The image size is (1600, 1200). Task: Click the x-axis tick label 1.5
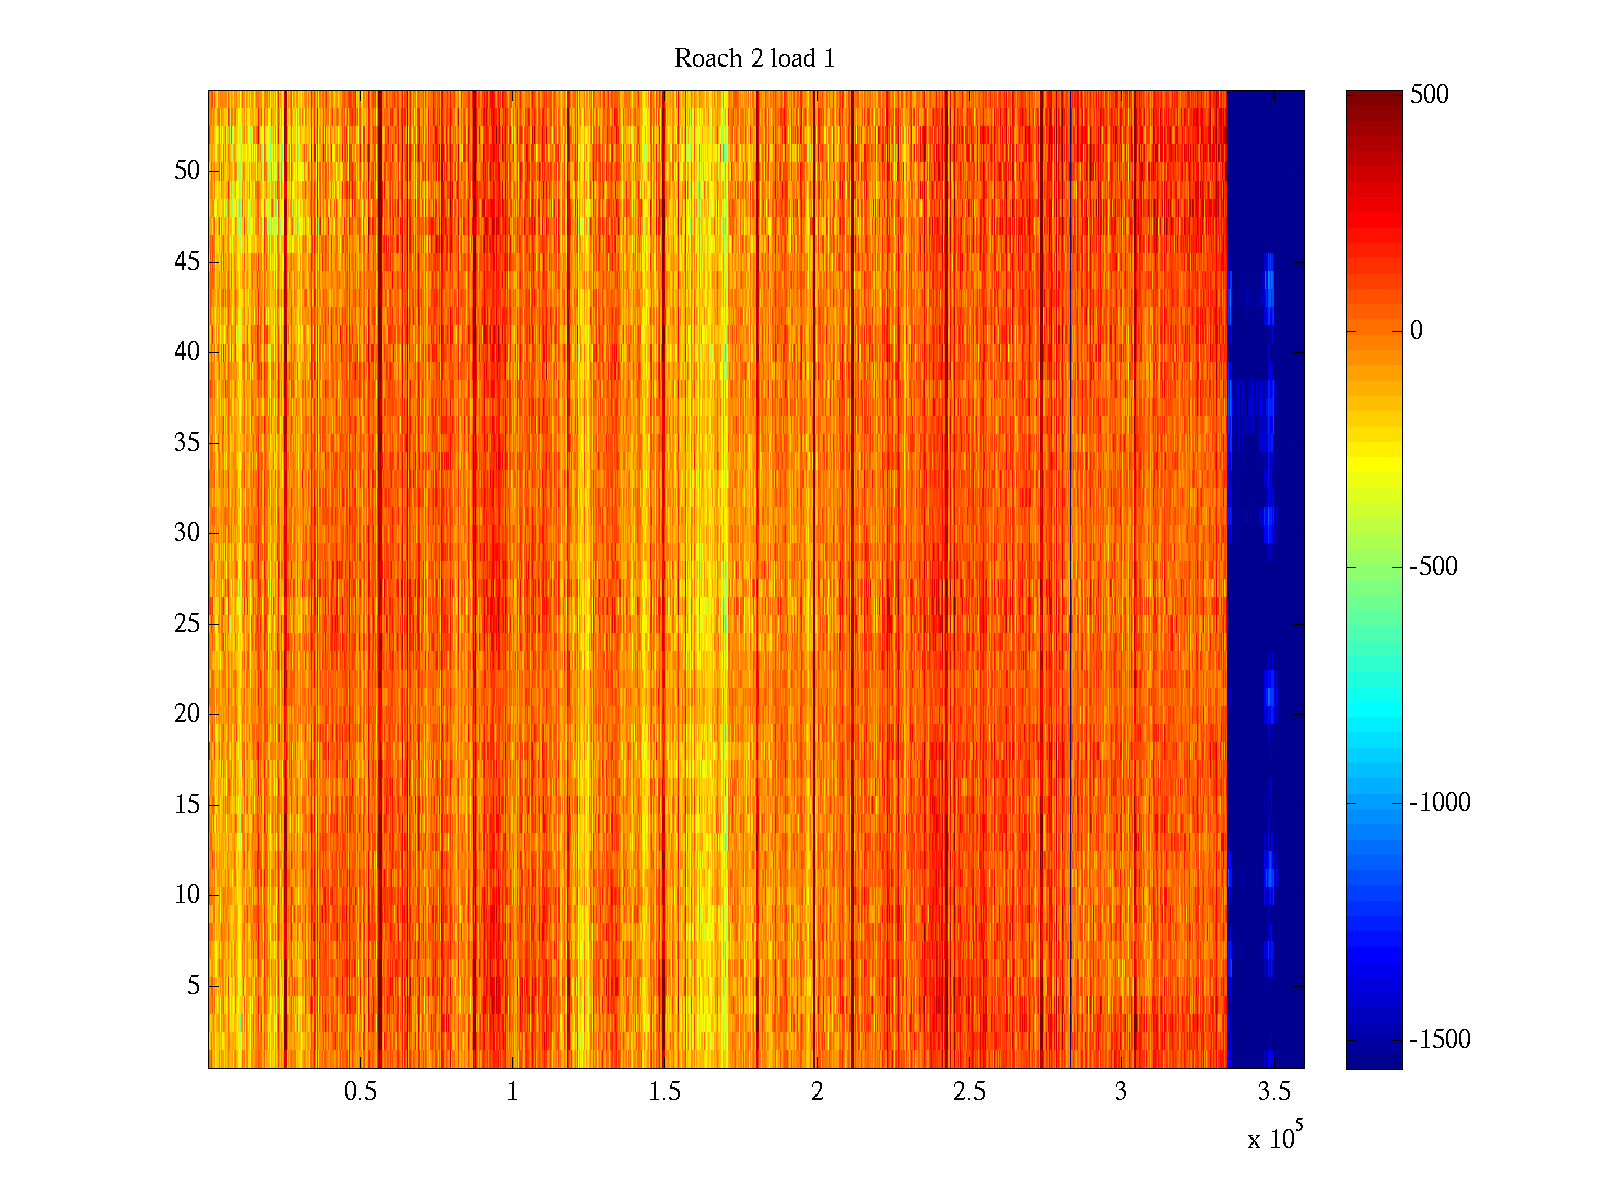click(664, 1092)
